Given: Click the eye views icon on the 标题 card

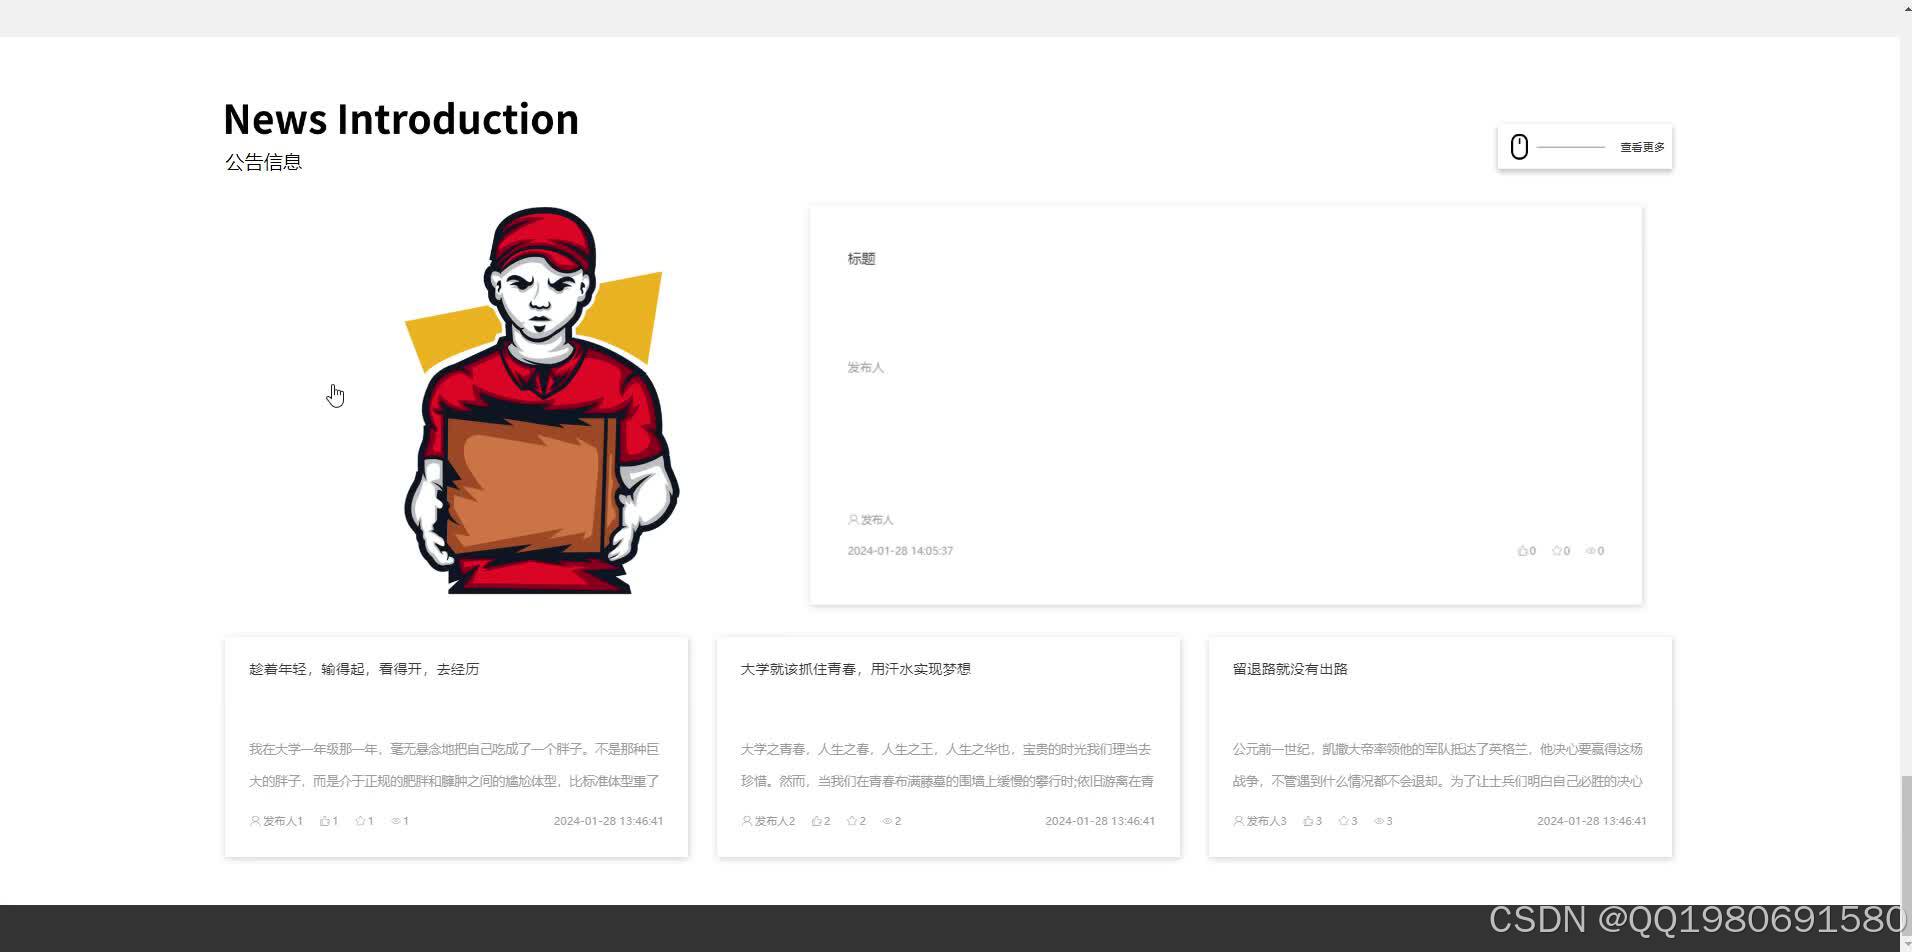Looking at the screenshot, I should tap(1590, 551).
